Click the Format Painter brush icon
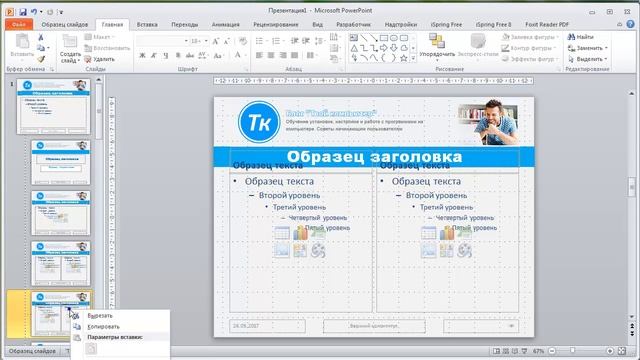Image resolution: width=640 pixels, height=360 pixels. [40, 59]
